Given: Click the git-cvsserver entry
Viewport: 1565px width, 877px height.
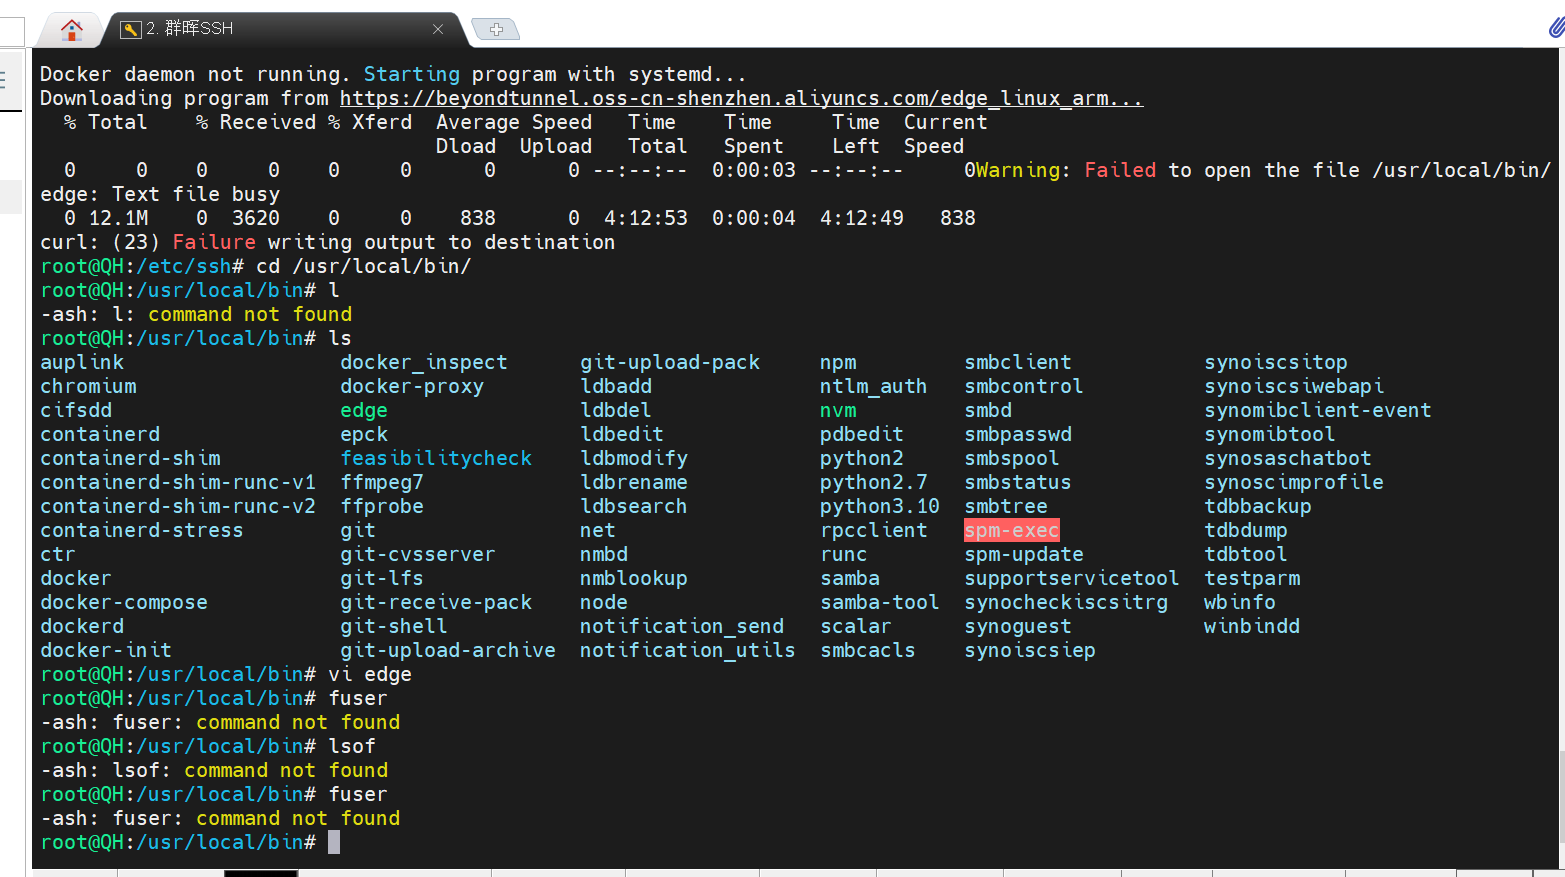Looking at the screenshot, I should click(418, 554).
